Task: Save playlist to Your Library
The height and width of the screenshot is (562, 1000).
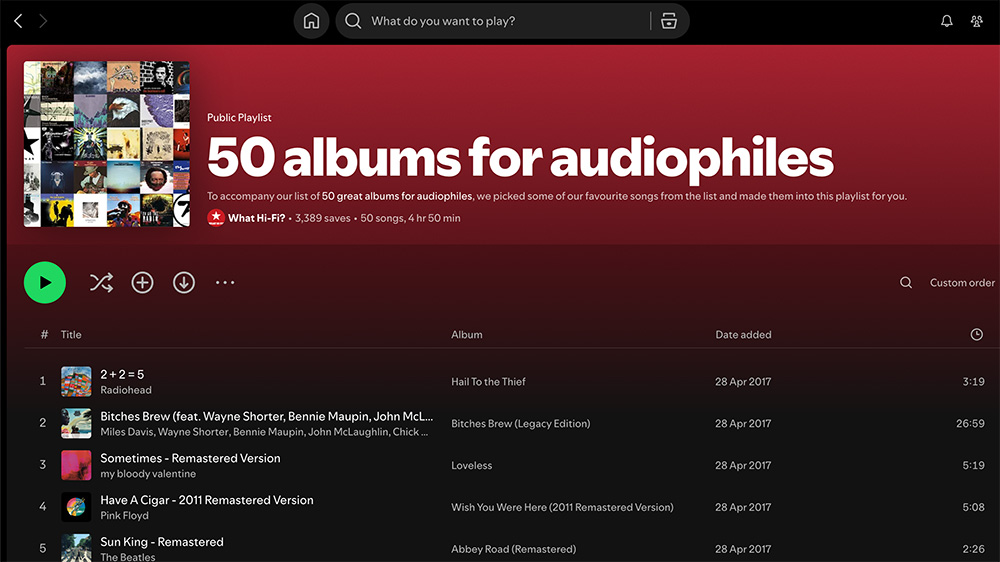Action: click(143, 283)
